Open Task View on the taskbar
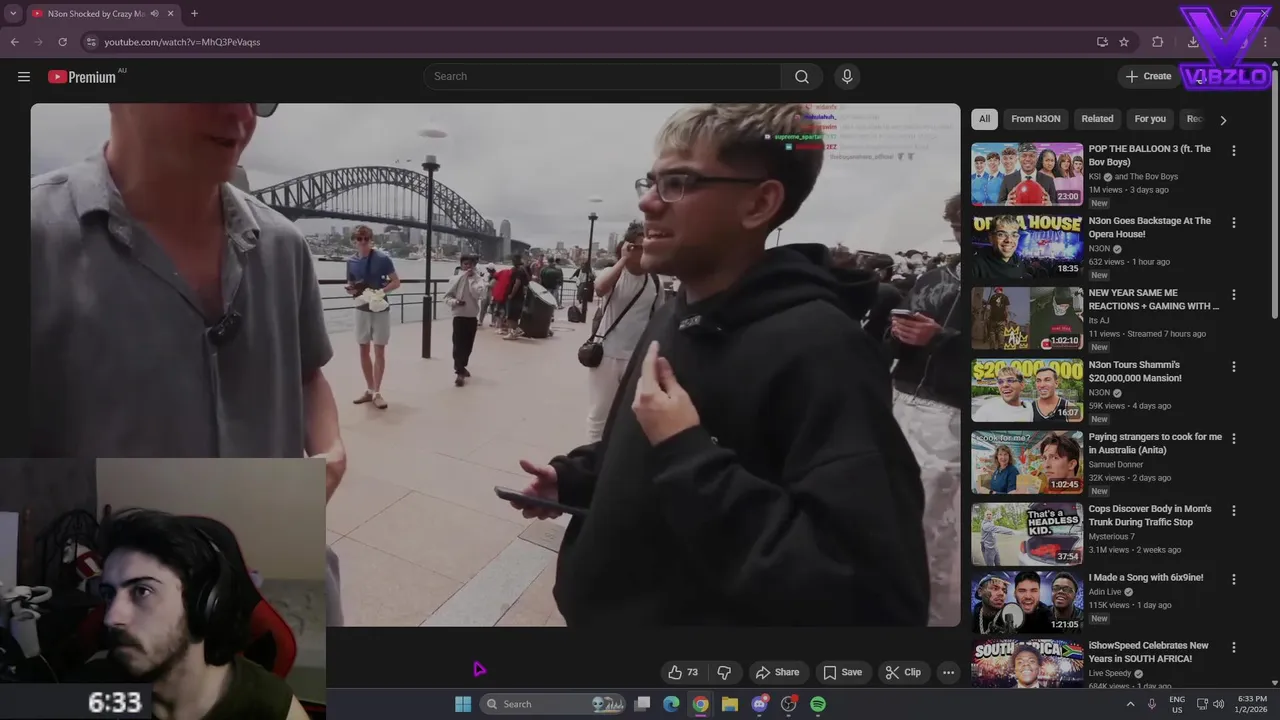Viewport: 1280px width, 720px height. click(x=643, y=704)
